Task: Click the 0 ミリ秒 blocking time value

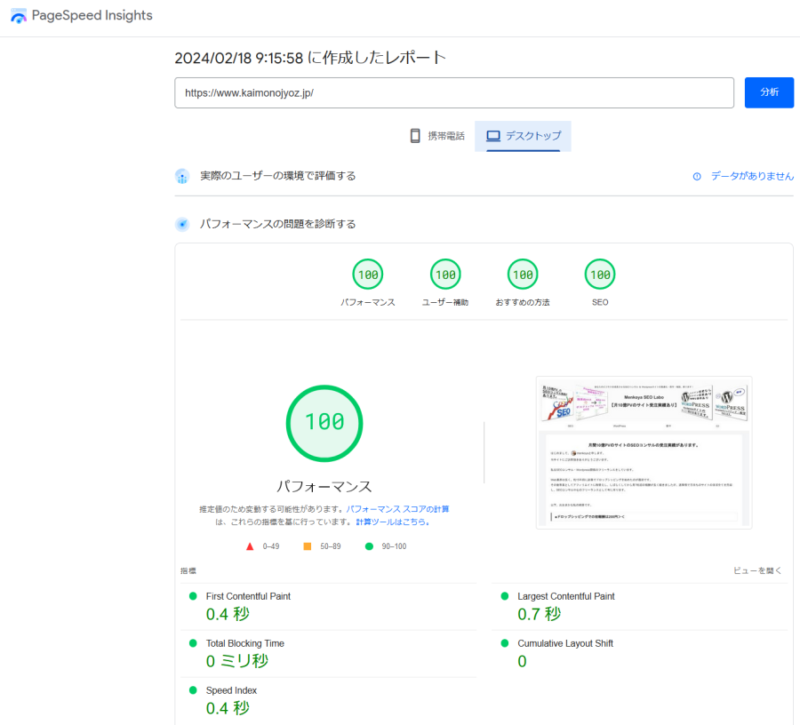Action: 237,661
